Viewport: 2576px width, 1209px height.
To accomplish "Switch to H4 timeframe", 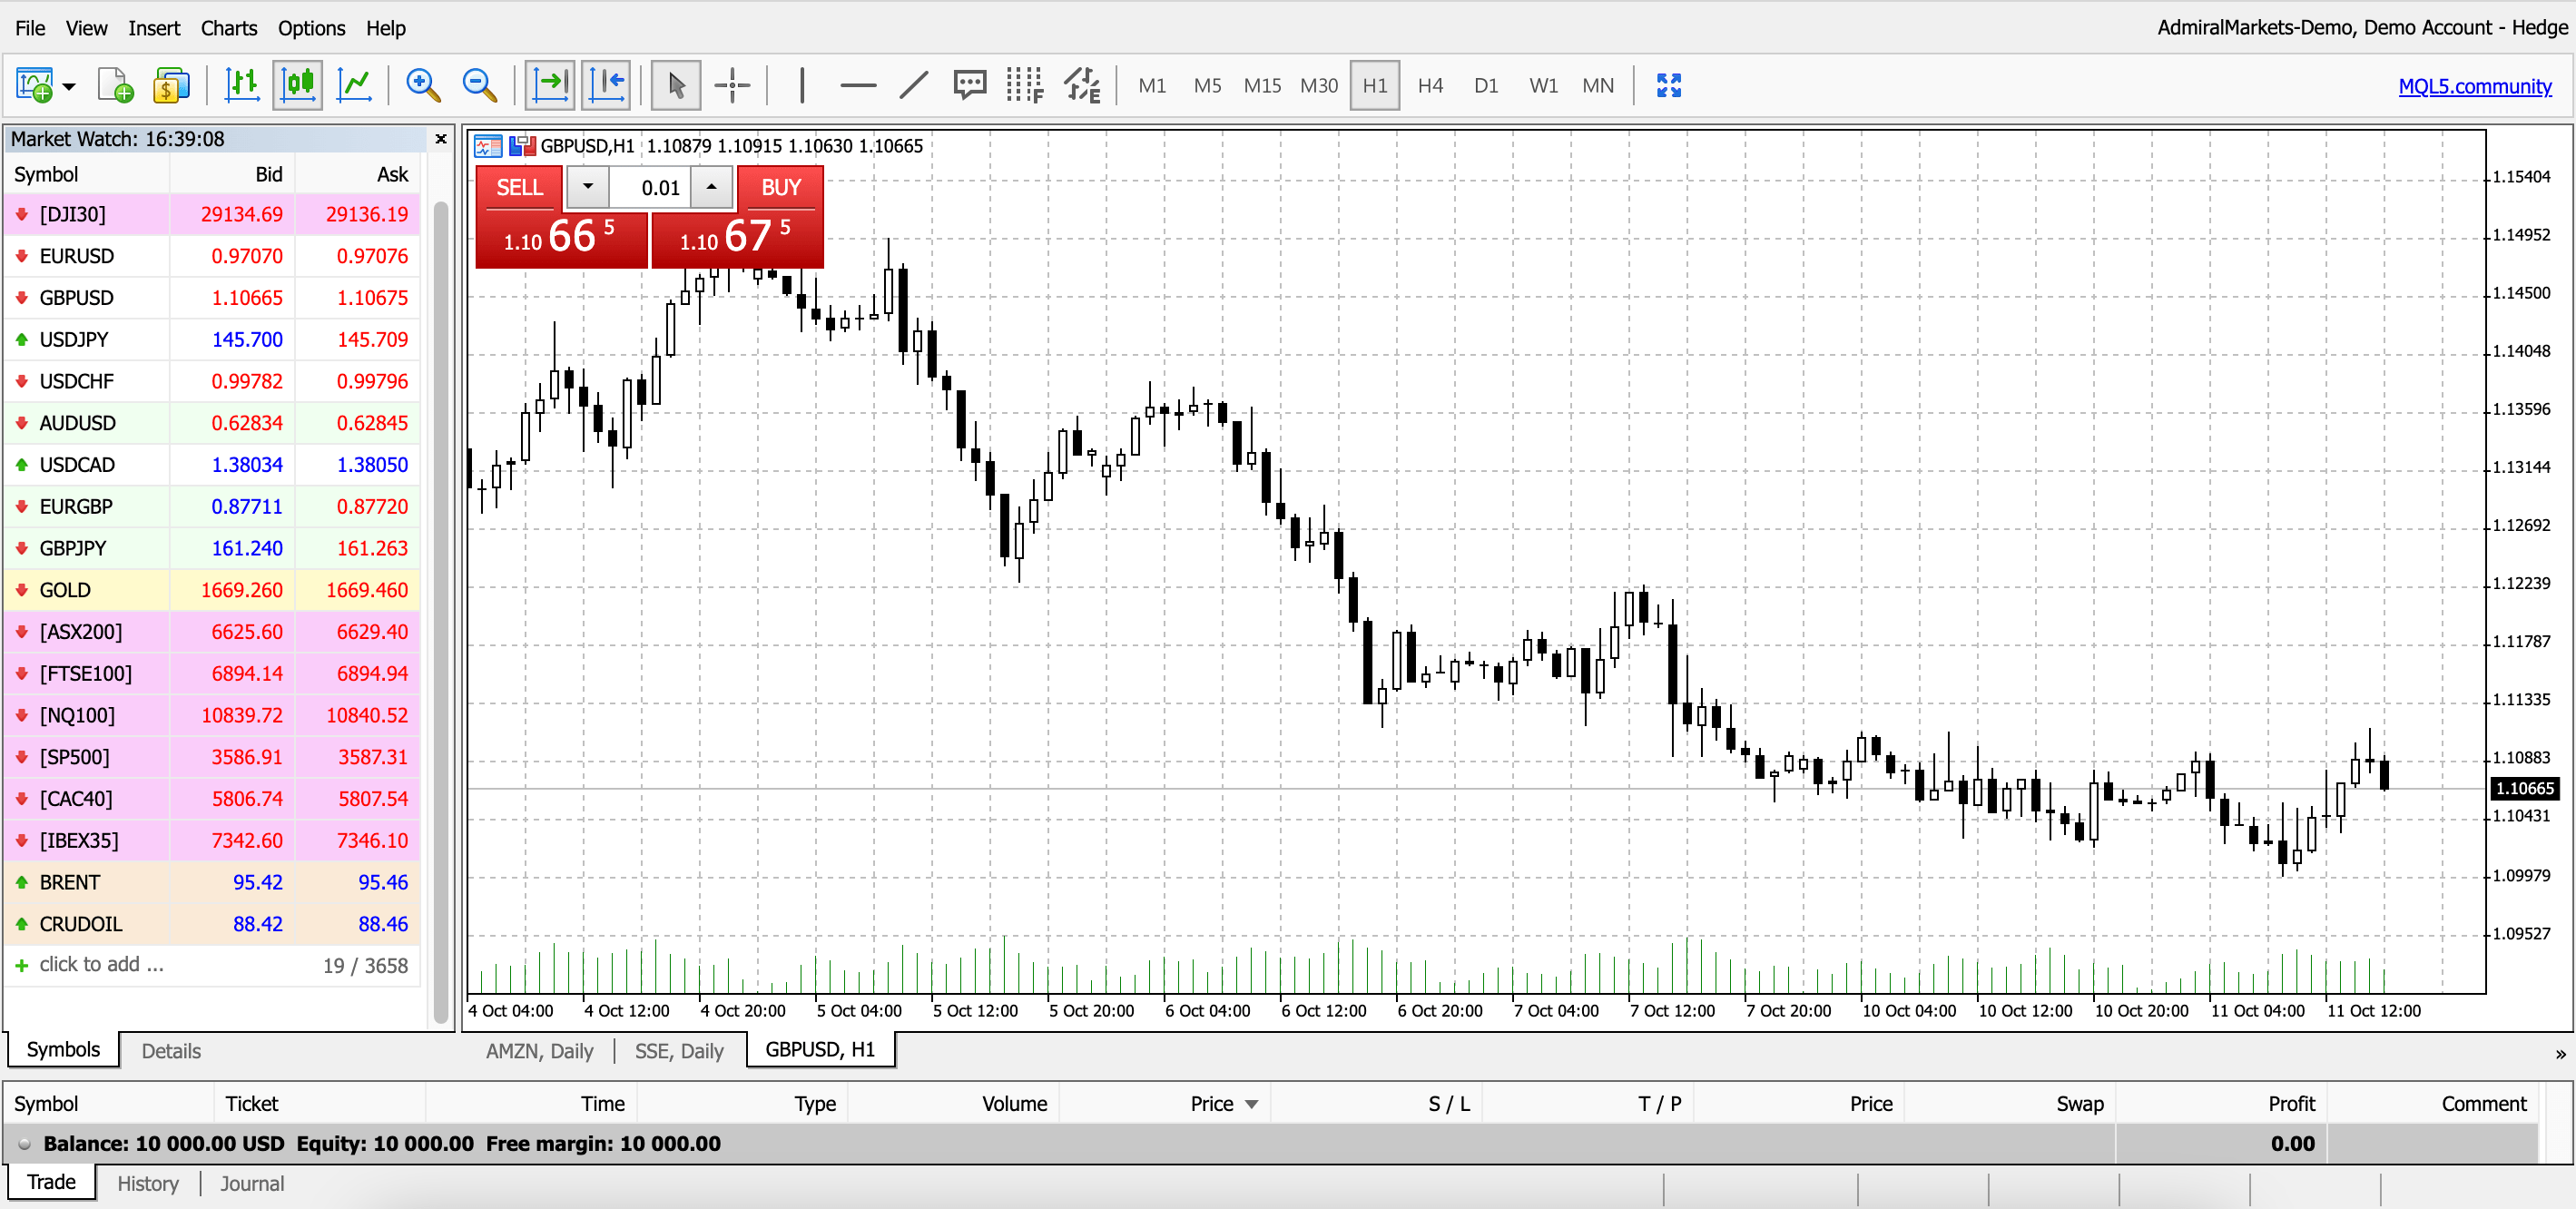I will 1430,86.
